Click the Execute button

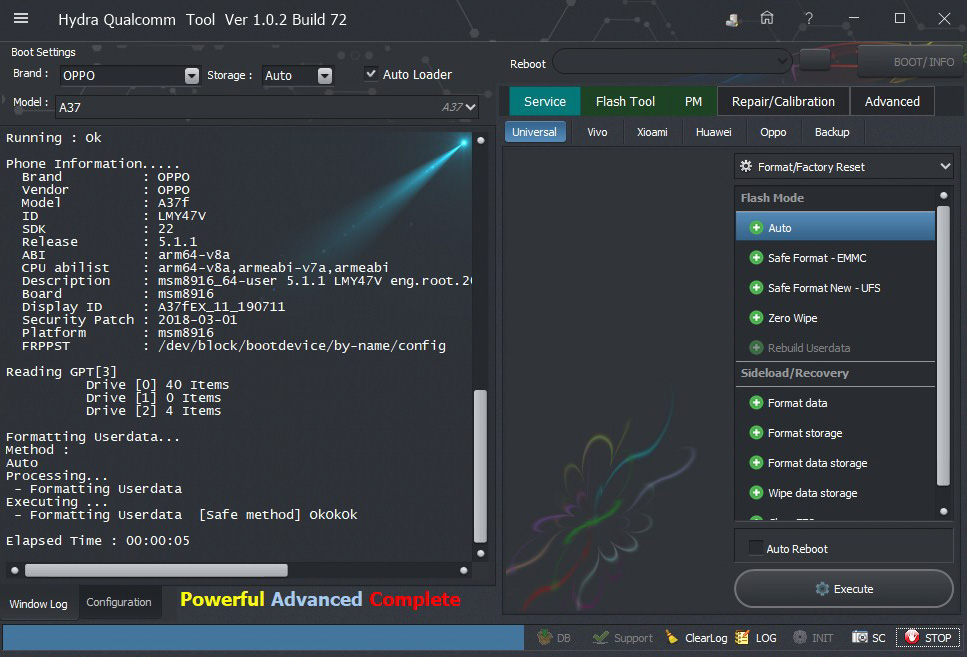(844, 589)
